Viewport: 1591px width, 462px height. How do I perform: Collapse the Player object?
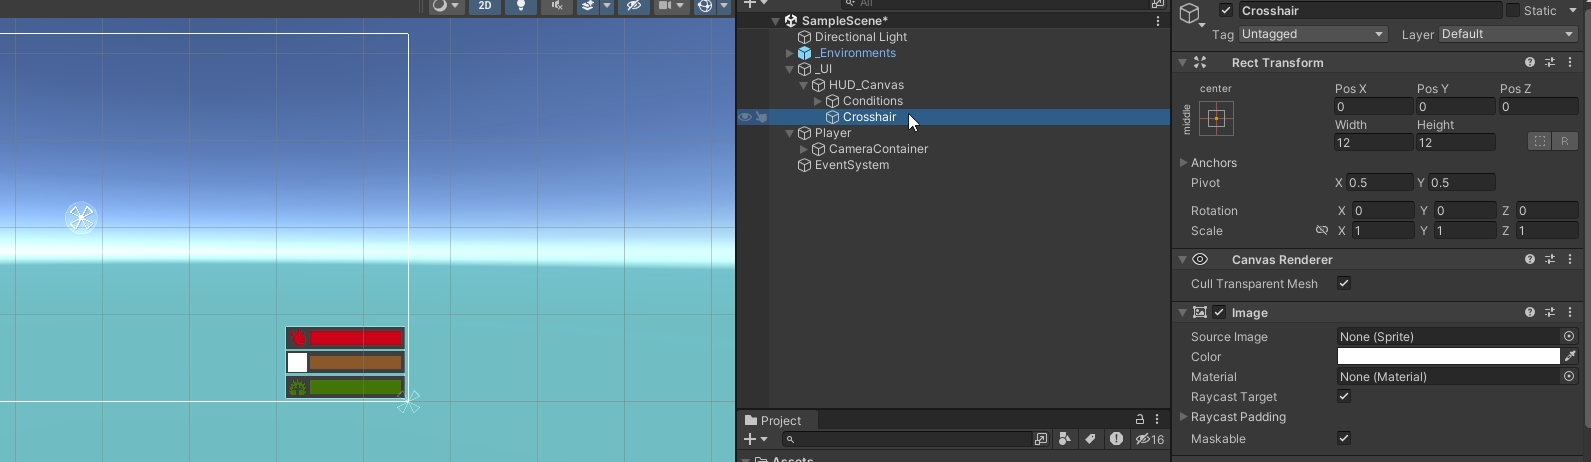pyautogui.click(x=789, y=133)
